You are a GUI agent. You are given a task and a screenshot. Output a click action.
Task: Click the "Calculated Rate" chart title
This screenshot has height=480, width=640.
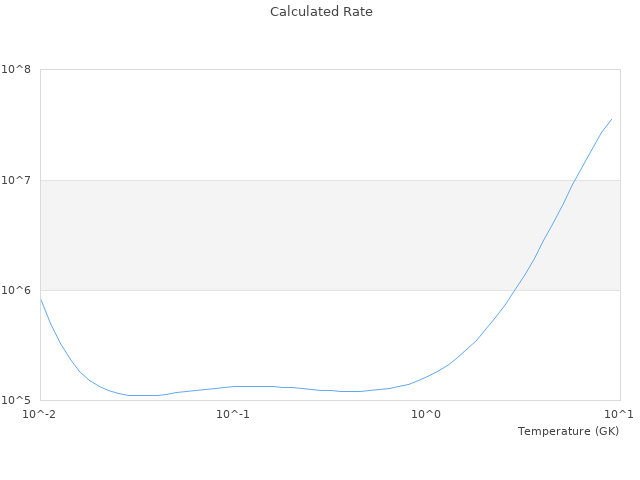tap(320, 12)
